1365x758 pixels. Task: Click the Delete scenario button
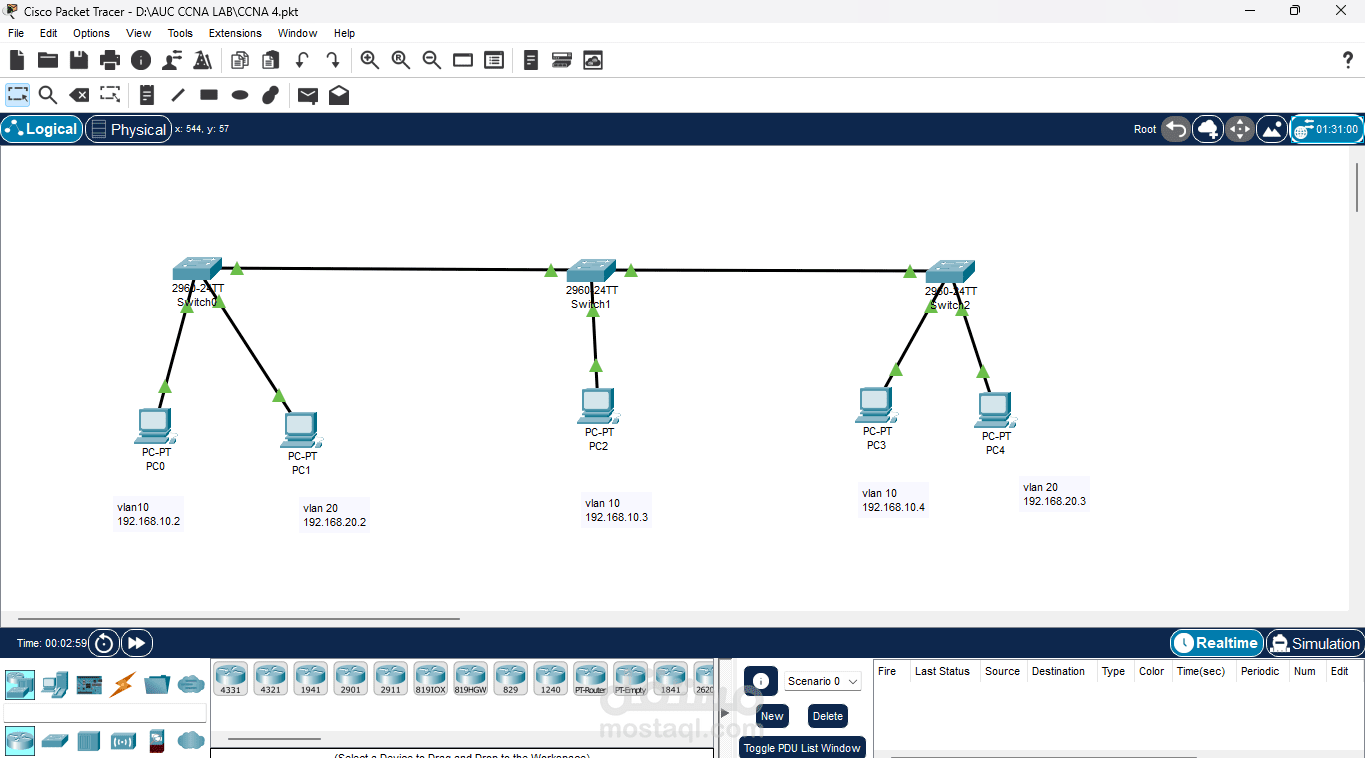click(x=828, y=716)
